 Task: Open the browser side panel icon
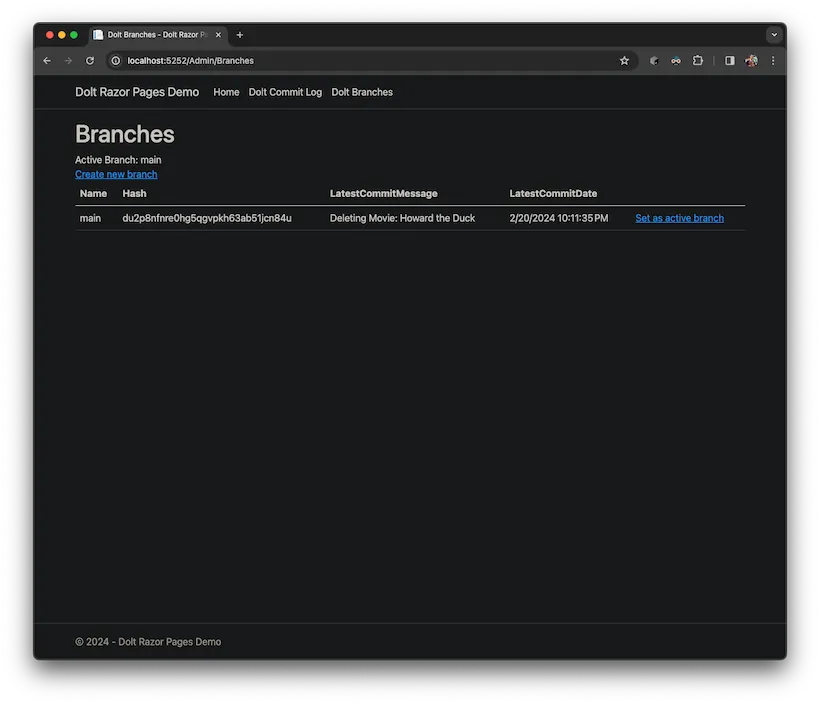tap(729, 60)
